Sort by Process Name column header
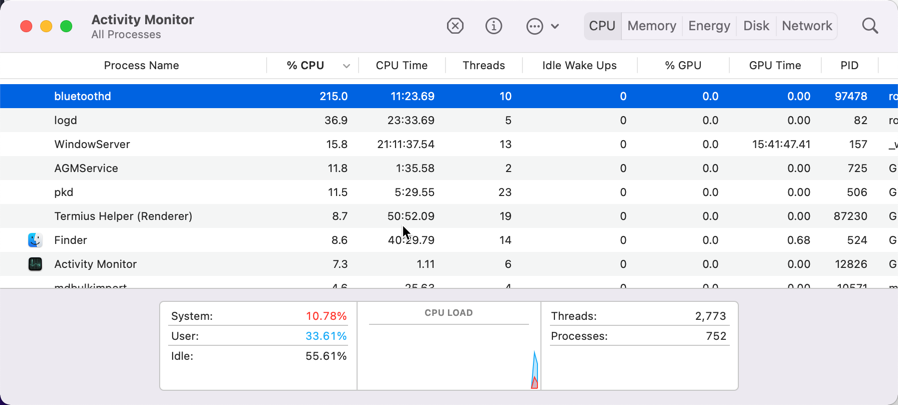 (x=141, y=66)
